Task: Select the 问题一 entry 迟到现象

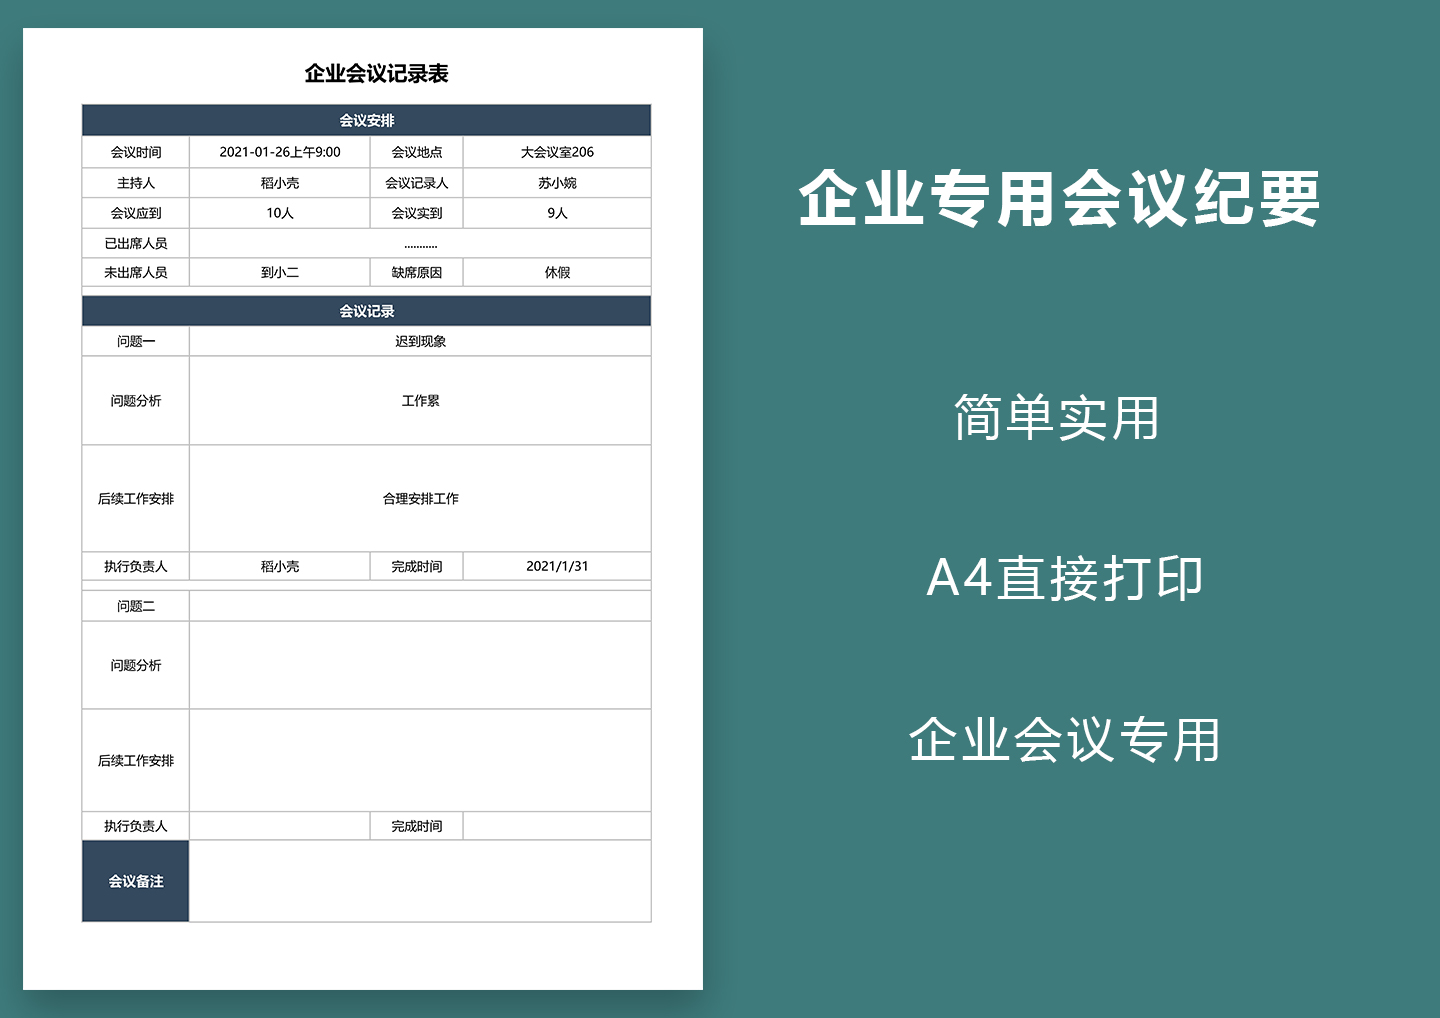Action: point(420,340)
